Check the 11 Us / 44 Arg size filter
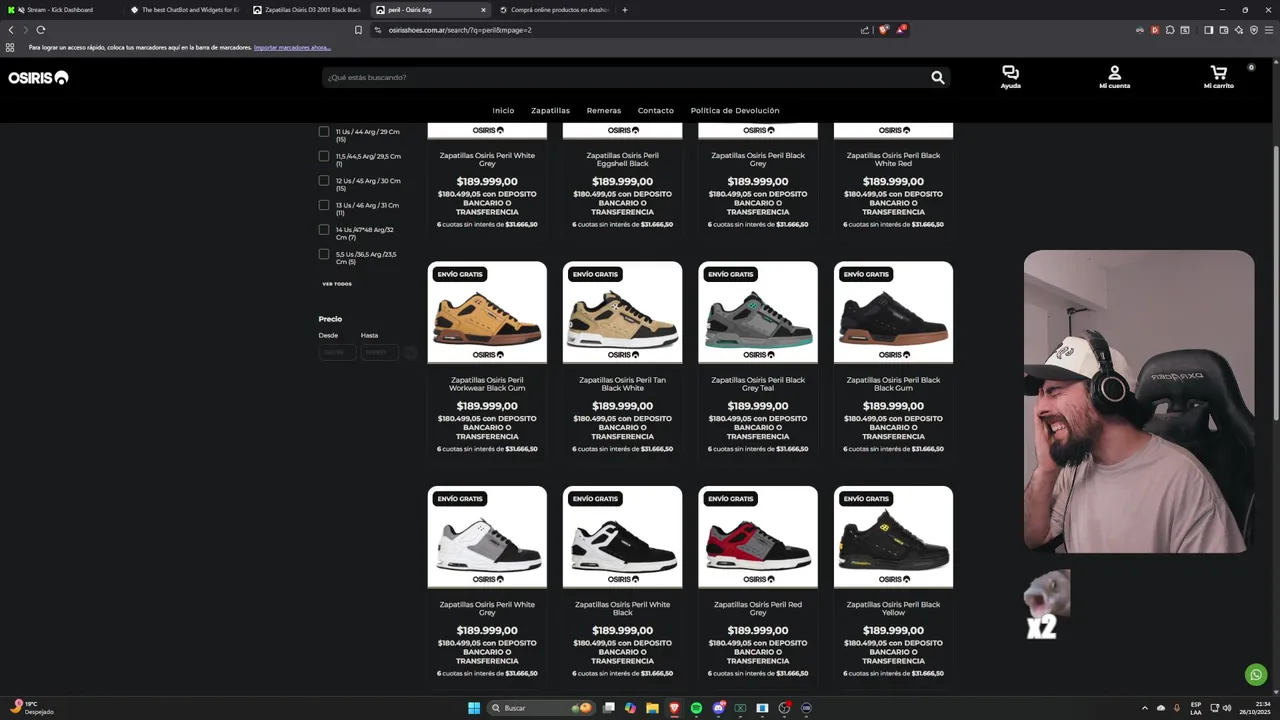 pyautogui.click(x=323, y=131)
